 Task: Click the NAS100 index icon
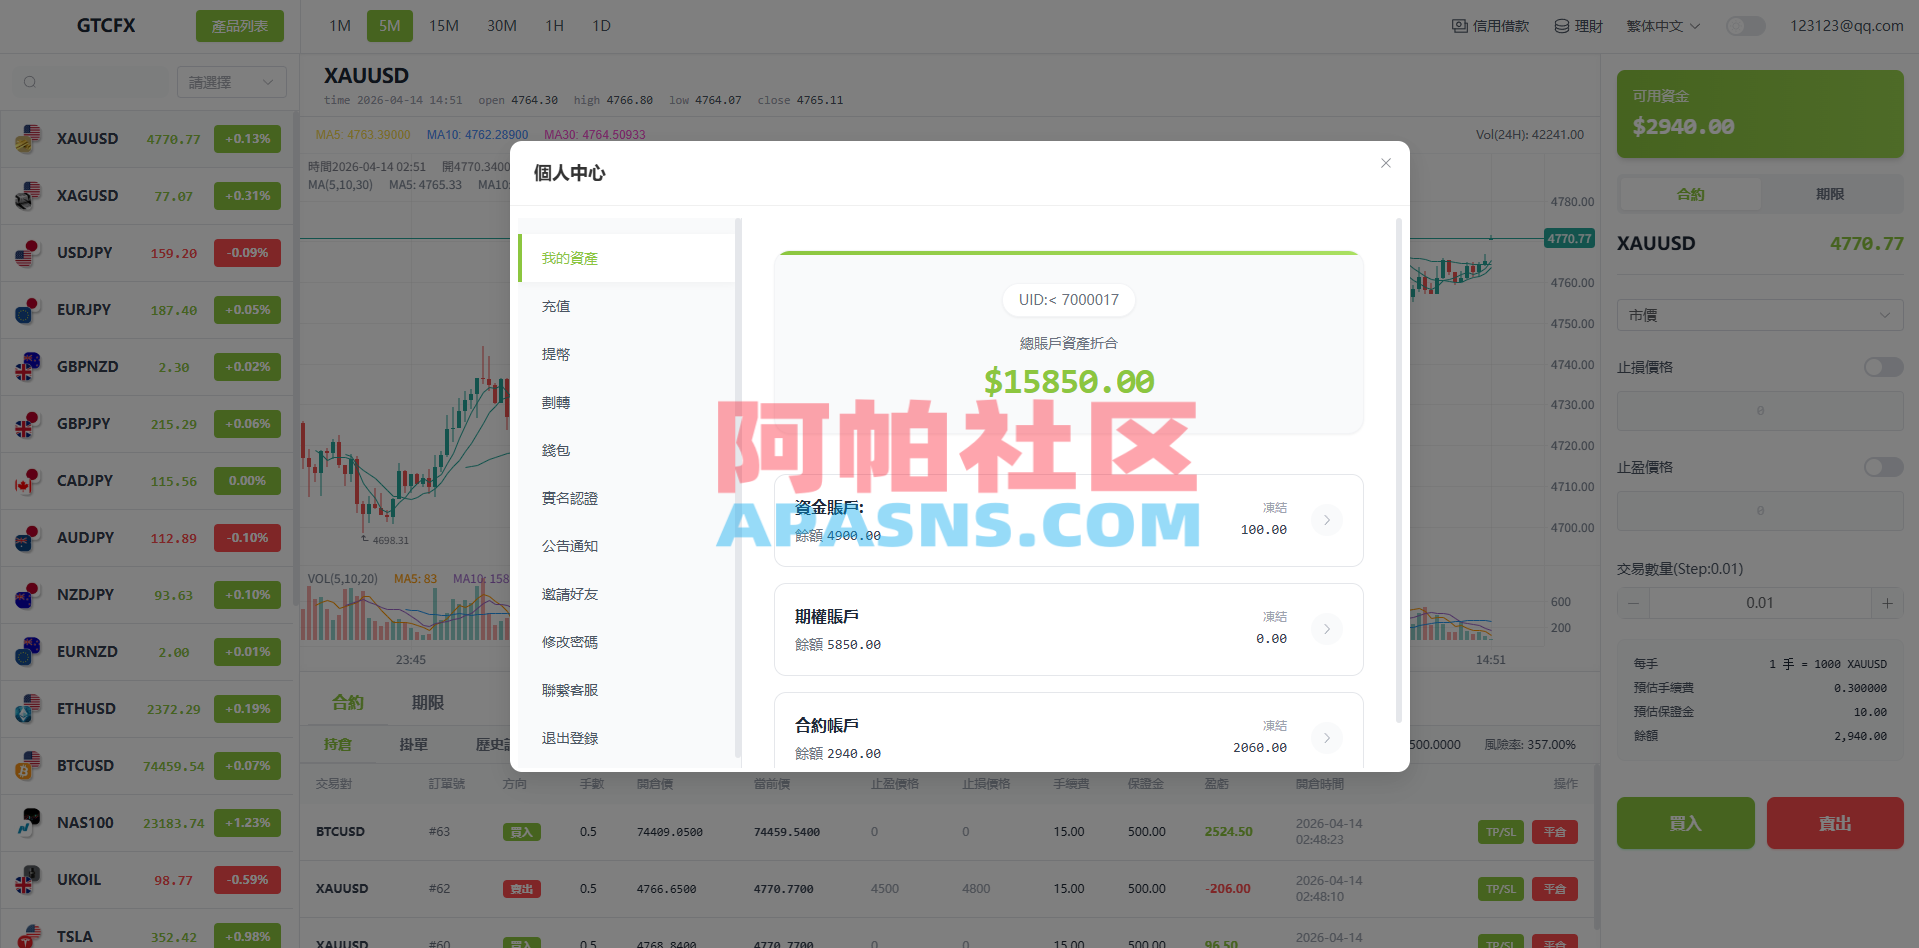(28, 823)
